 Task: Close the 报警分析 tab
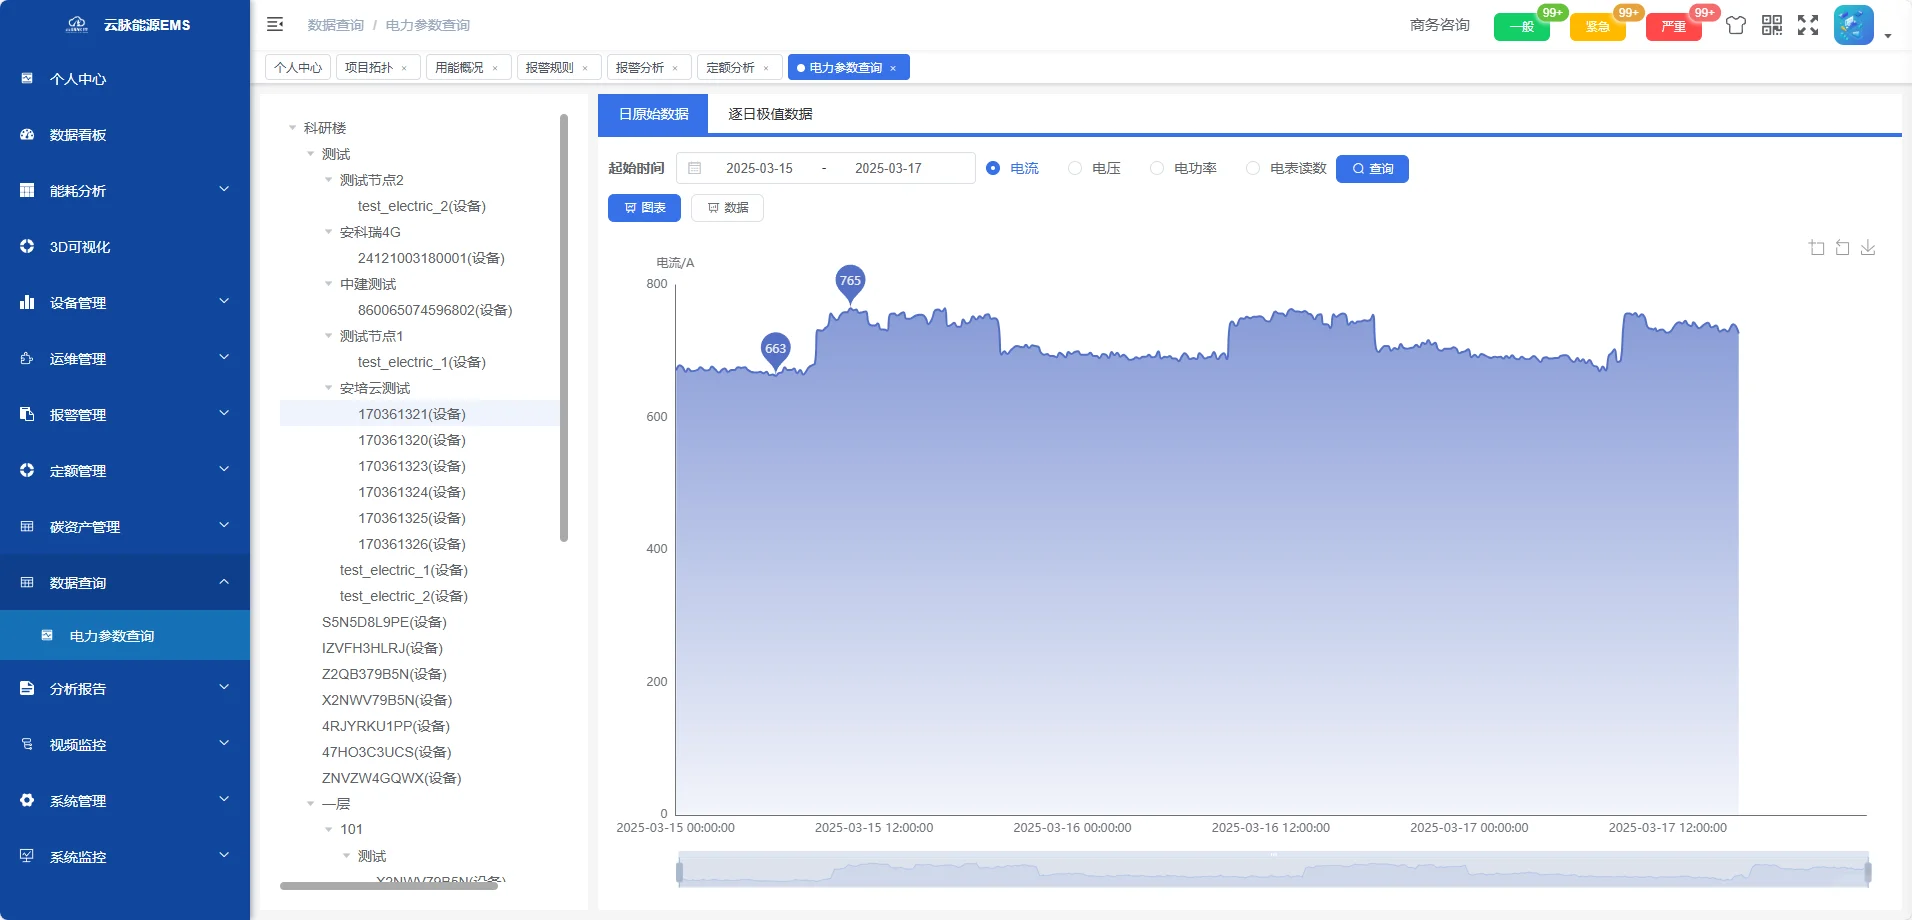675,68
